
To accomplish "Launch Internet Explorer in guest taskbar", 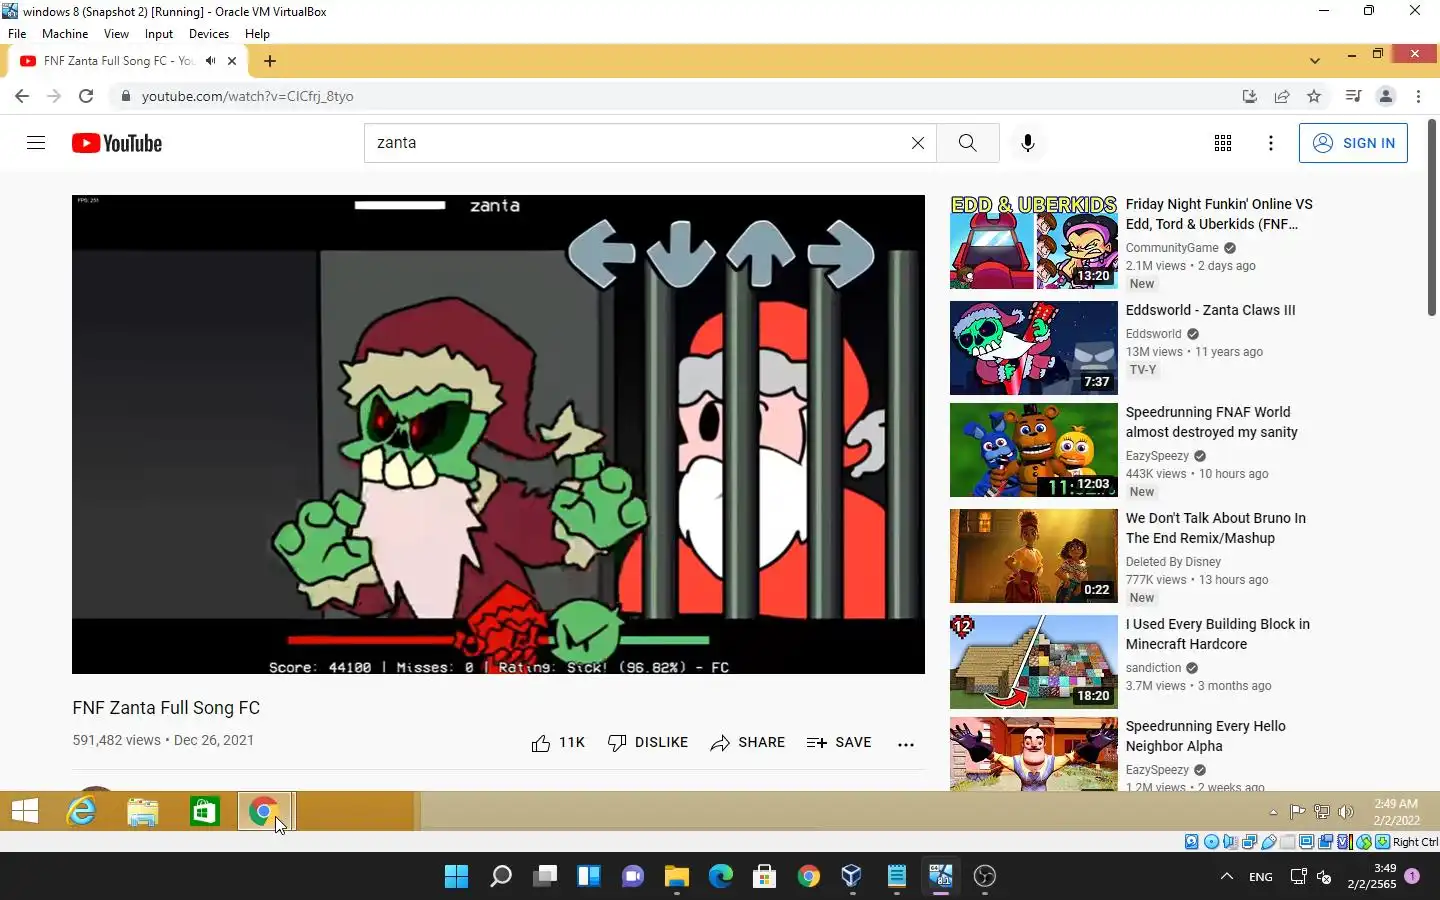I will [81, 812].
